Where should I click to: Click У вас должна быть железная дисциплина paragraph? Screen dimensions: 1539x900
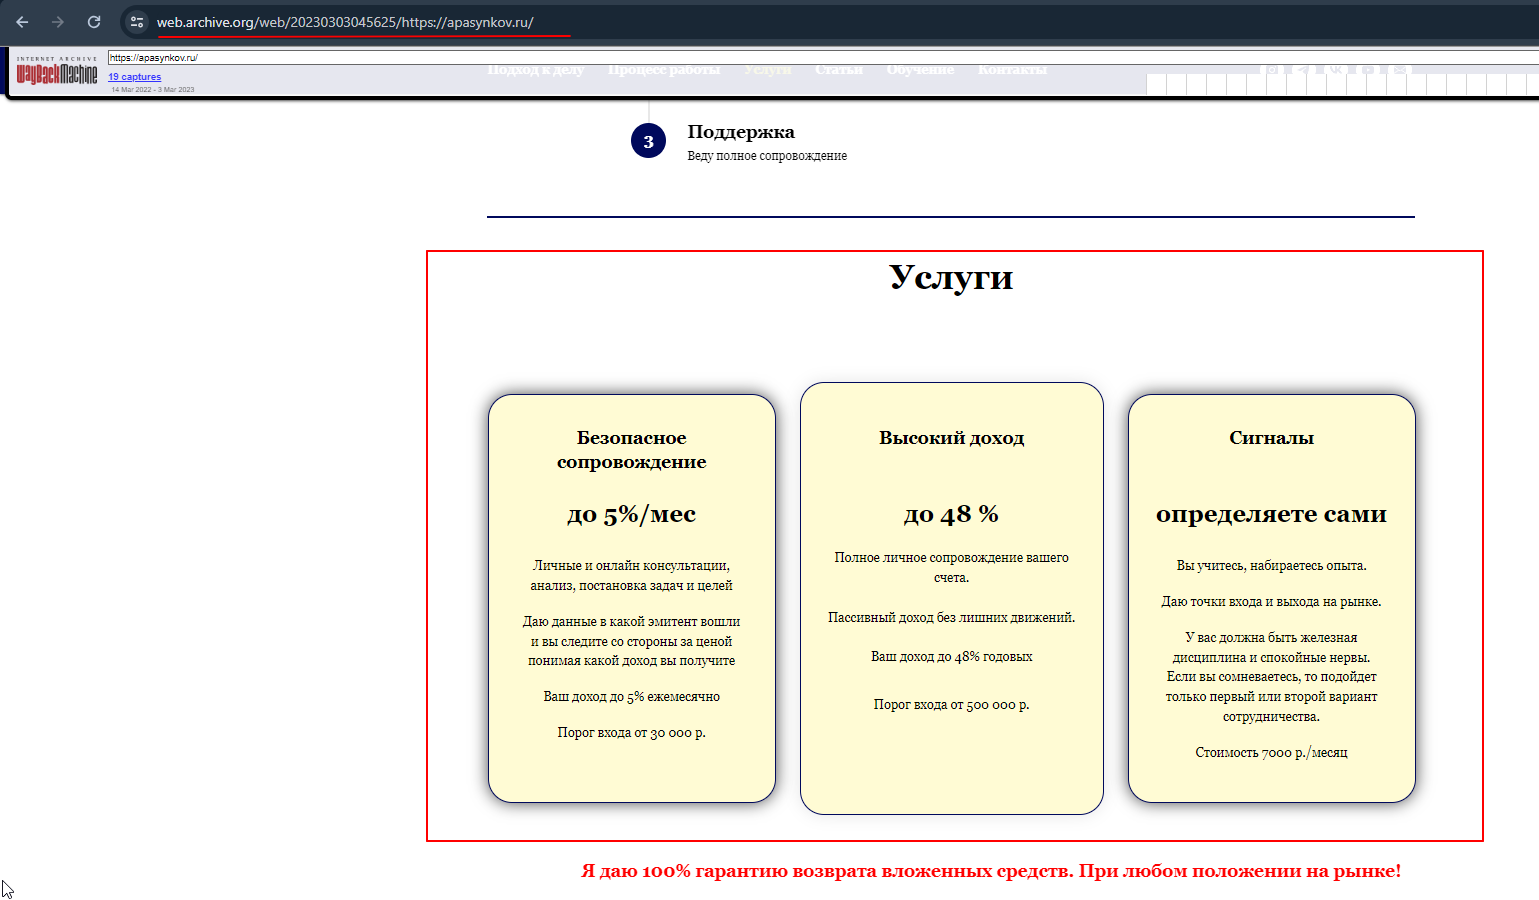tap(1272, 677)
